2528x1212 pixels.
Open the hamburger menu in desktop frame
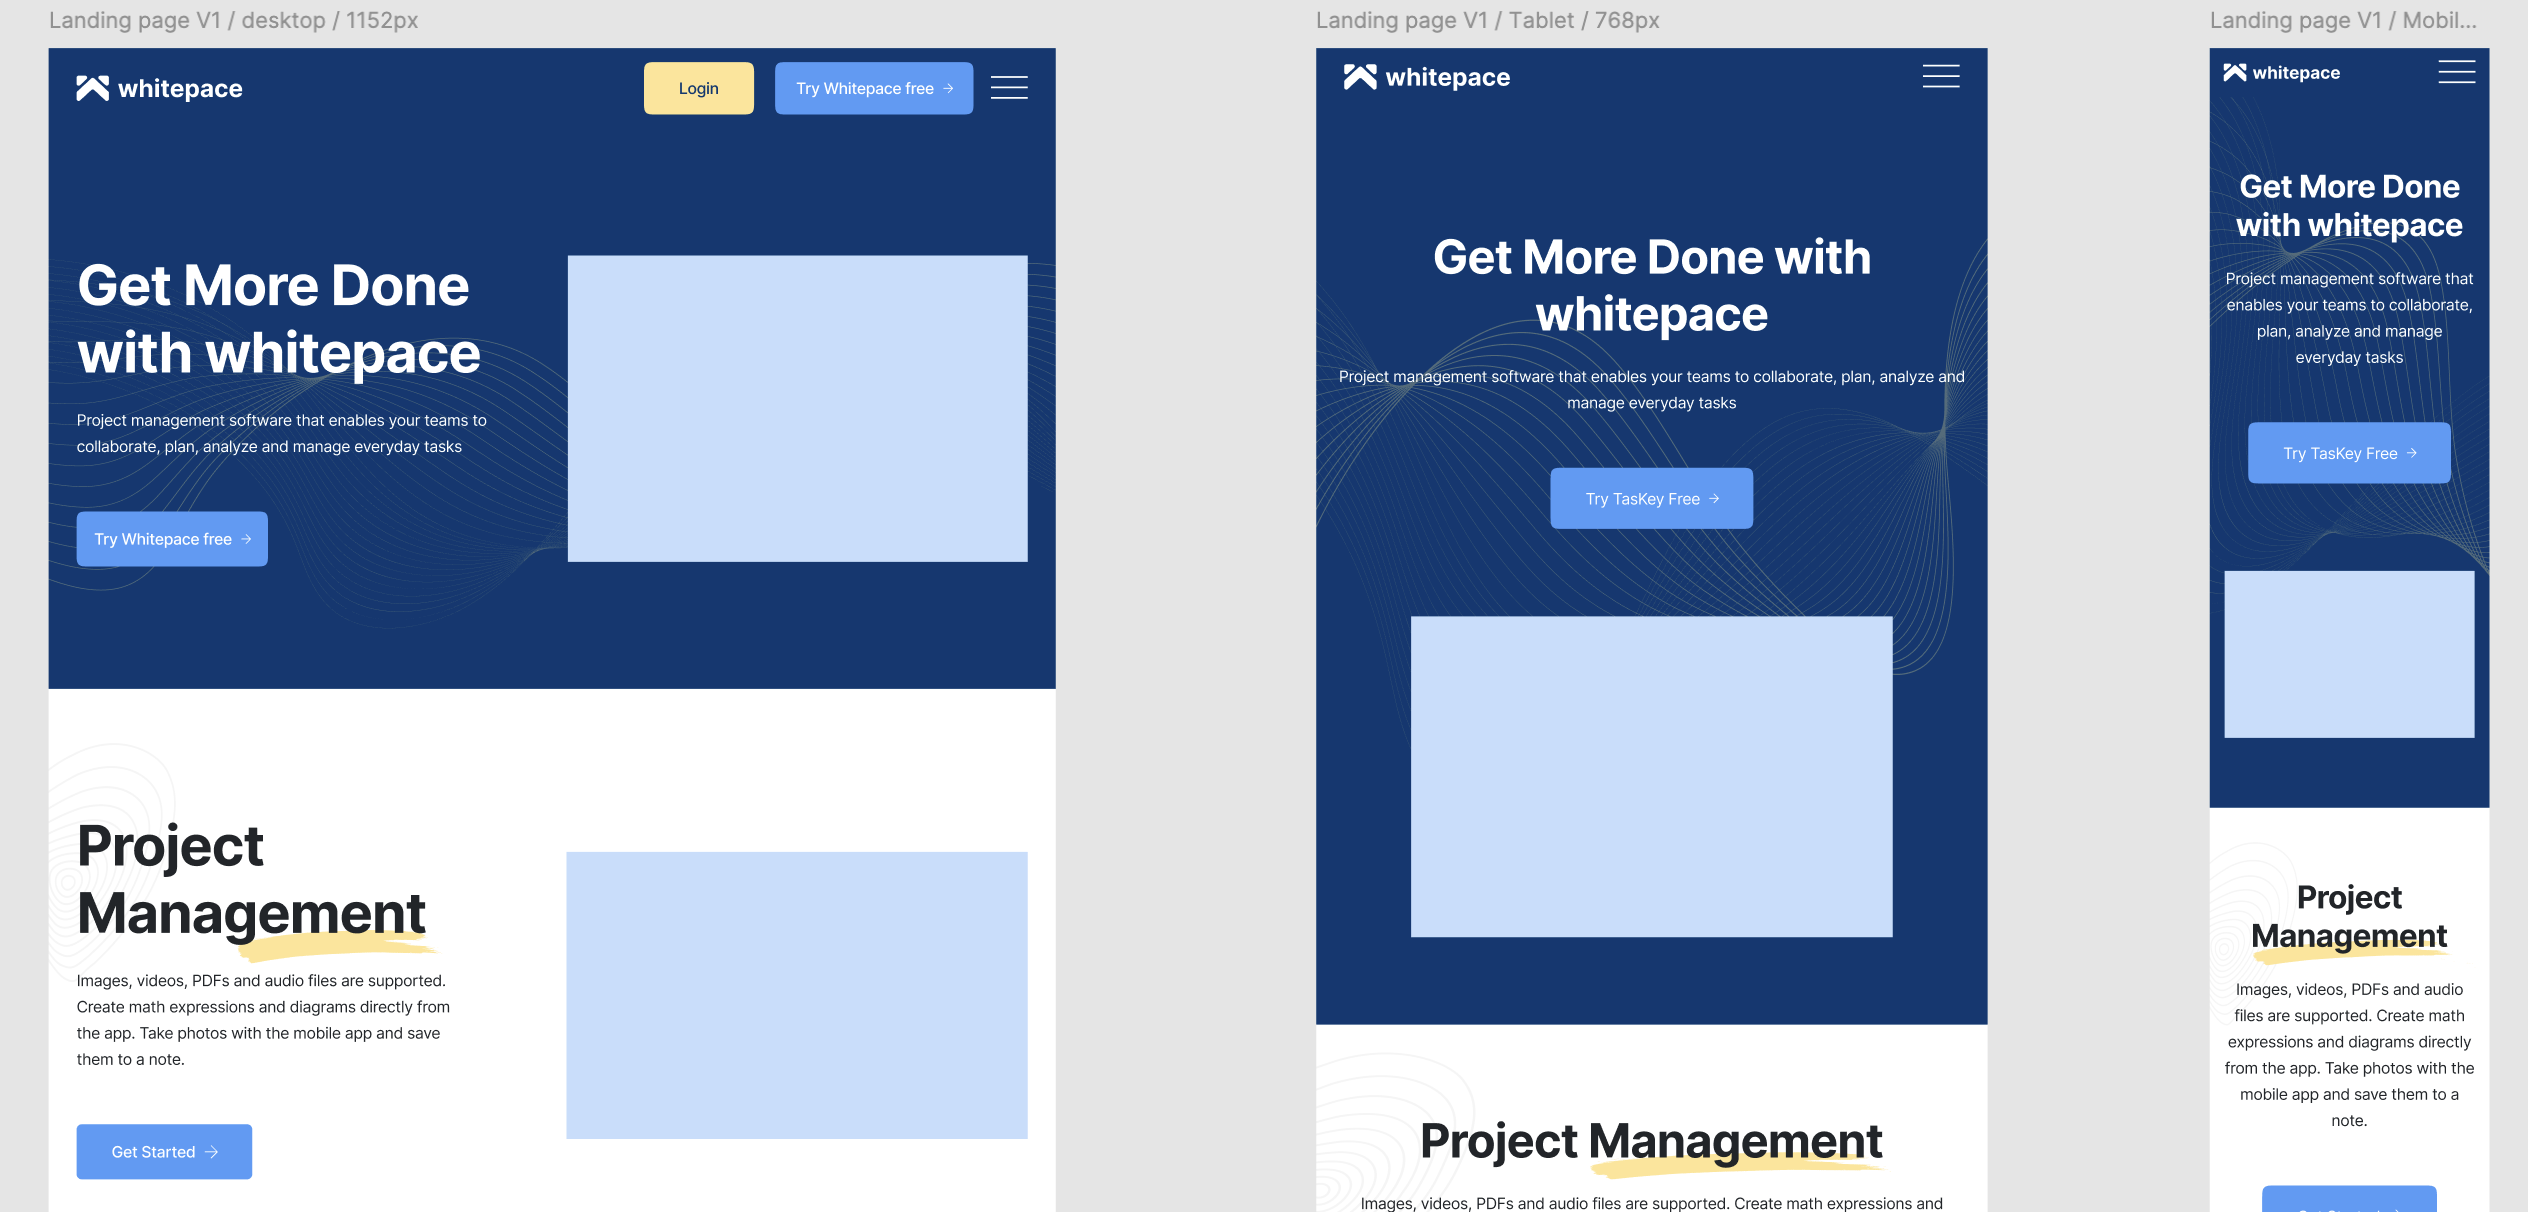(x=1009, y=88)
